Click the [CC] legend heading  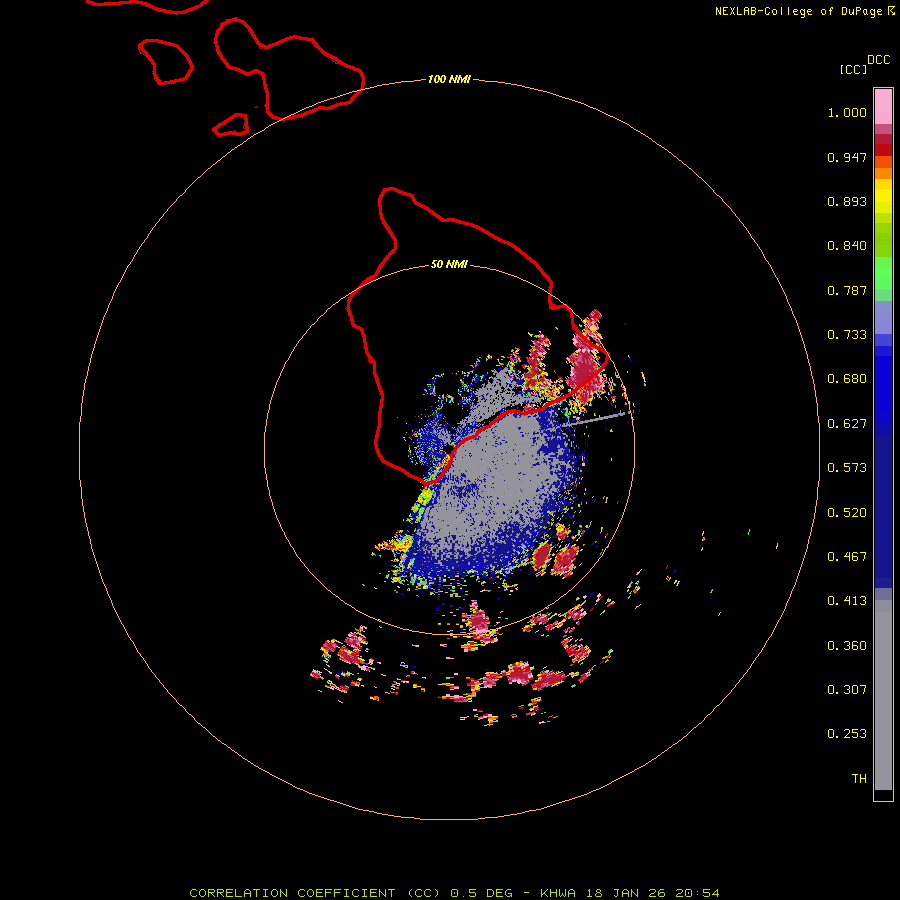point(853,69)
